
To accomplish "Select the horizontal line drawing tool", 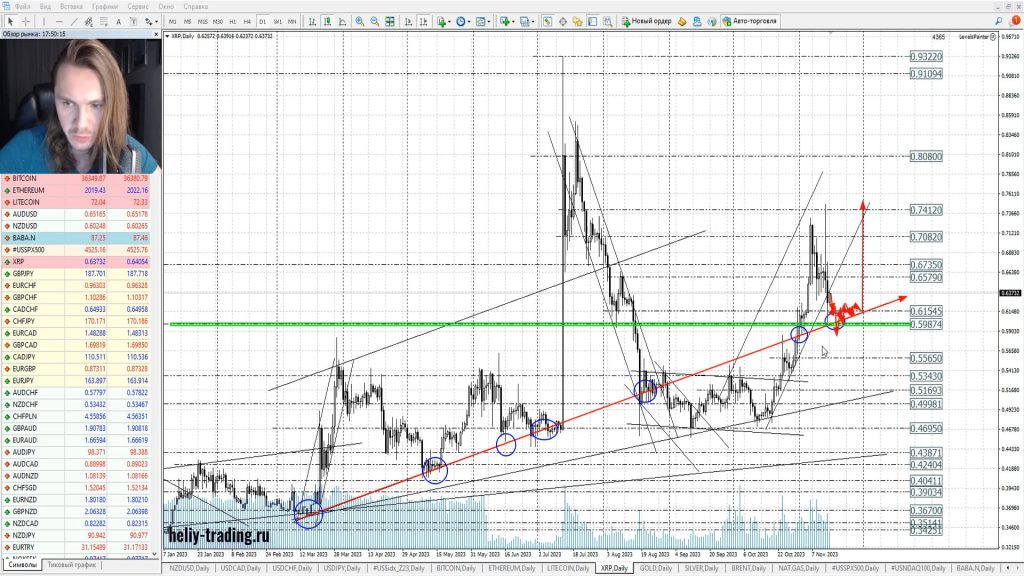I will pos(61,21).
